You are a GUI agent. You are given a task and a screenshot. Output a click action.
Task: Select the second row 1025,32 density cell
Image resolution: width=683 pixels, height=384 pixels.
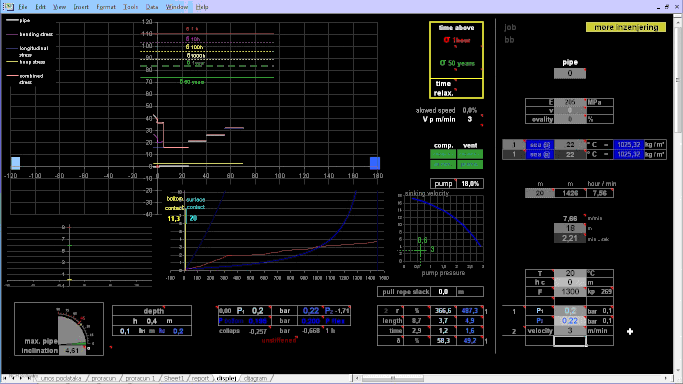629,155
